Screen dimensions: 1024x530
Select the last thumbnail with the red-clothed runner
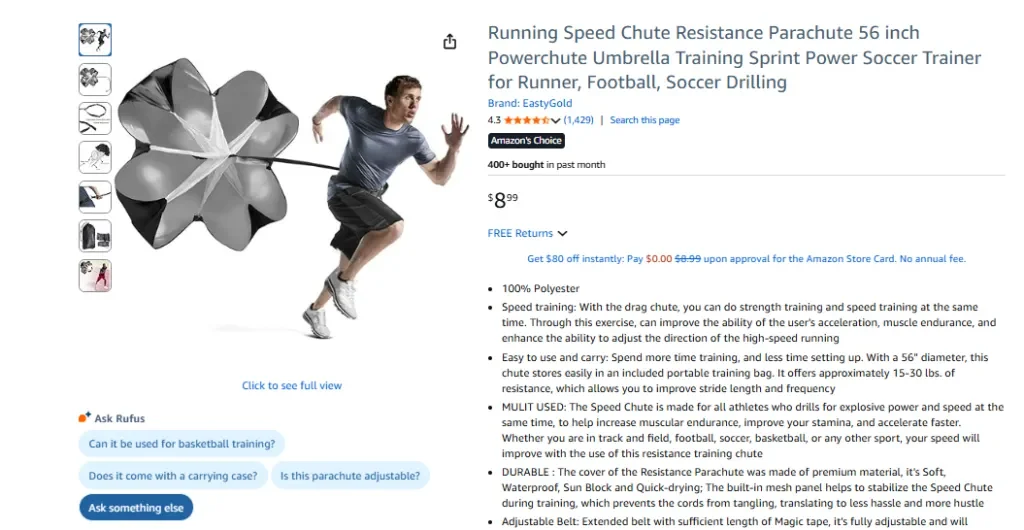(95, 275)
